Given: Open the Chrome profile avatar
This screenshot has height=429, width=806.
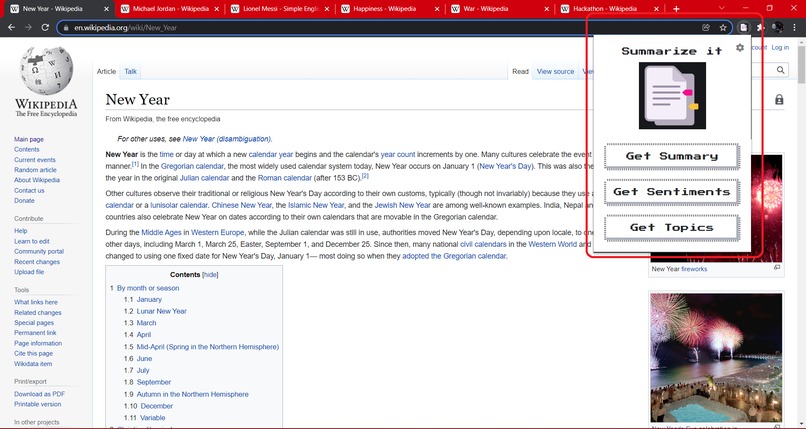Looking at the screenshot, I should [778, 27].
